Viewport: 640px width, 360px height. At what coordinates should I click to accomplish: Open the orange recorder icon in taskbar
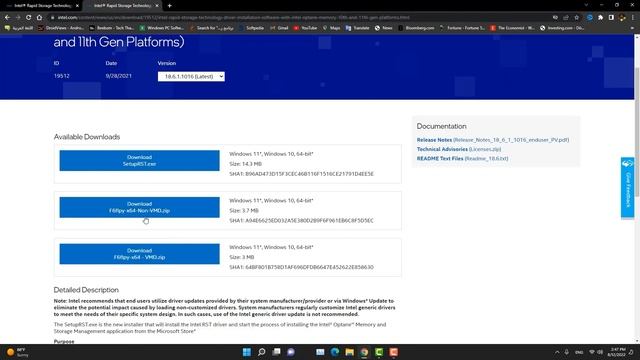(394, 352)
